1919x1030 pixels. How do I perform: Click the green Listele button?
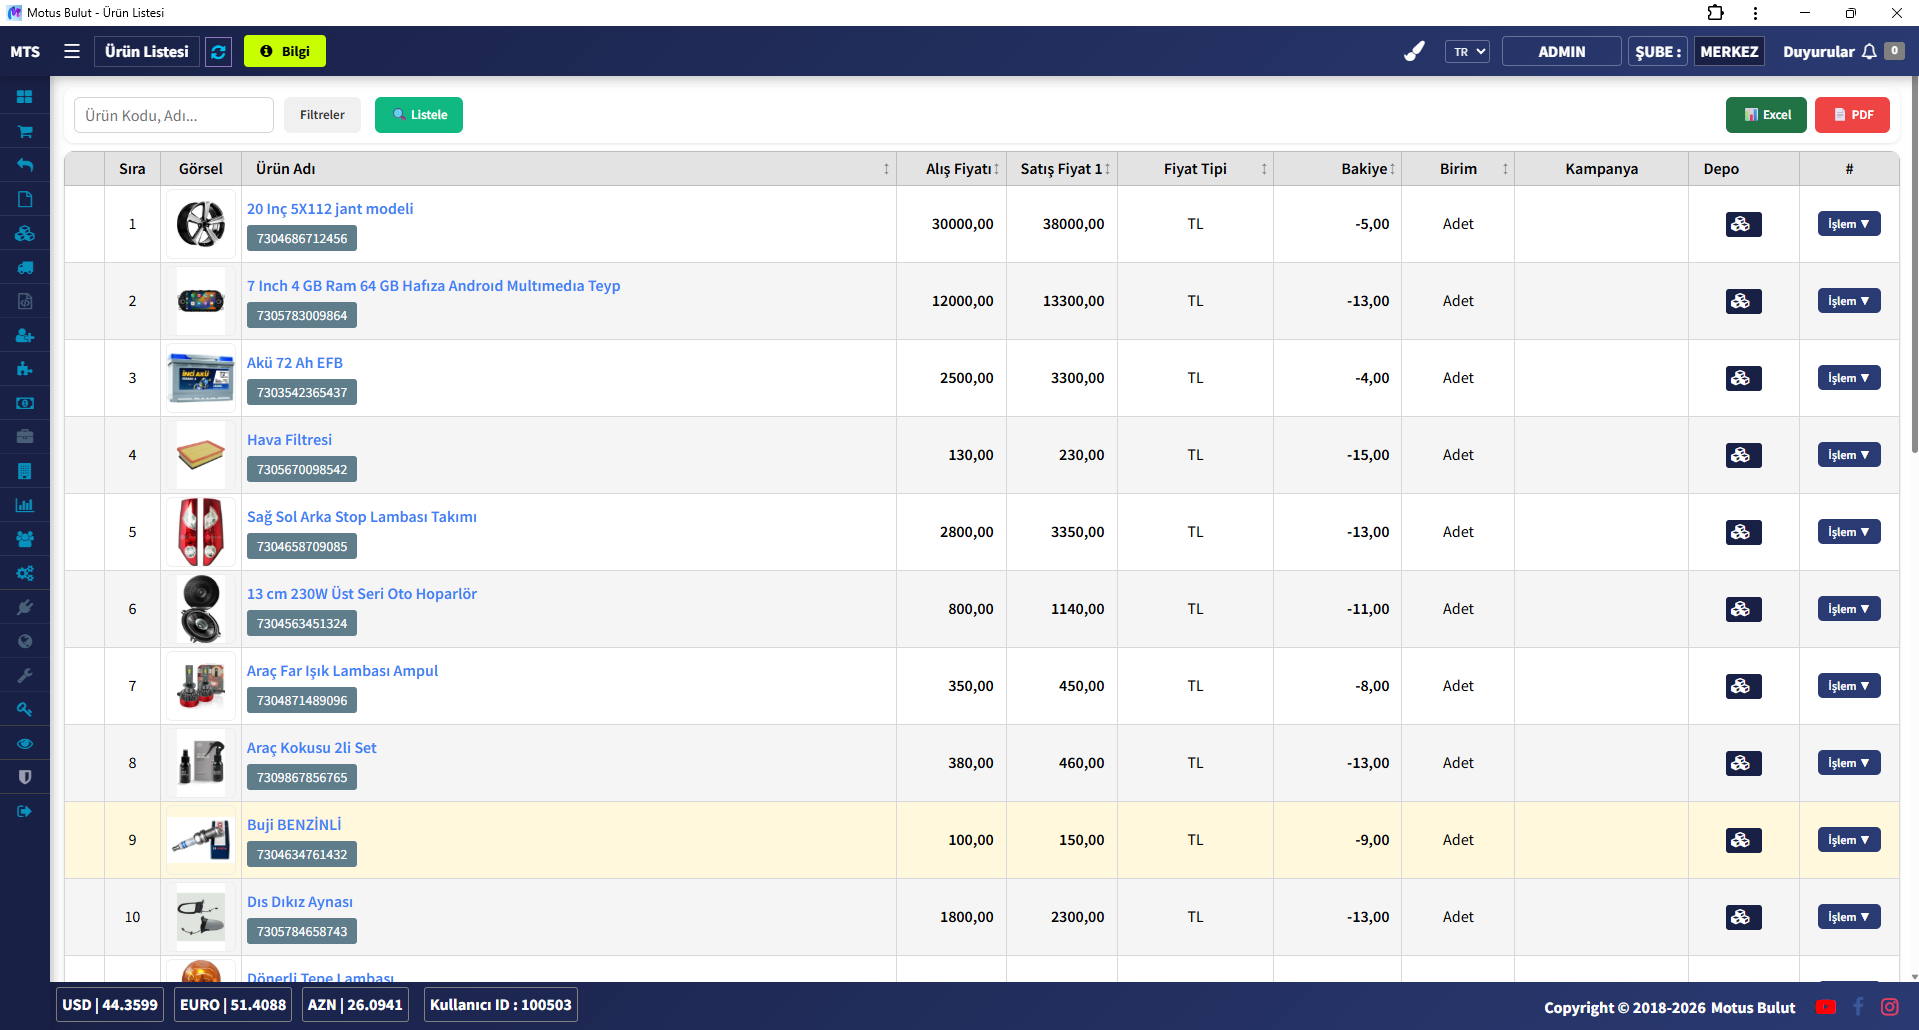pos(418,115)
